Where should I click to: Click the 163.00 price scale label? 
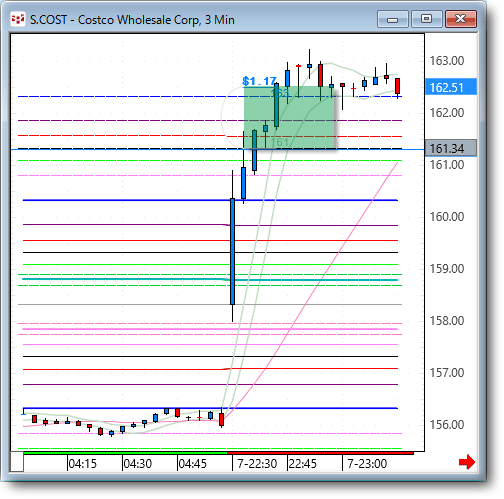click(447, 61)
